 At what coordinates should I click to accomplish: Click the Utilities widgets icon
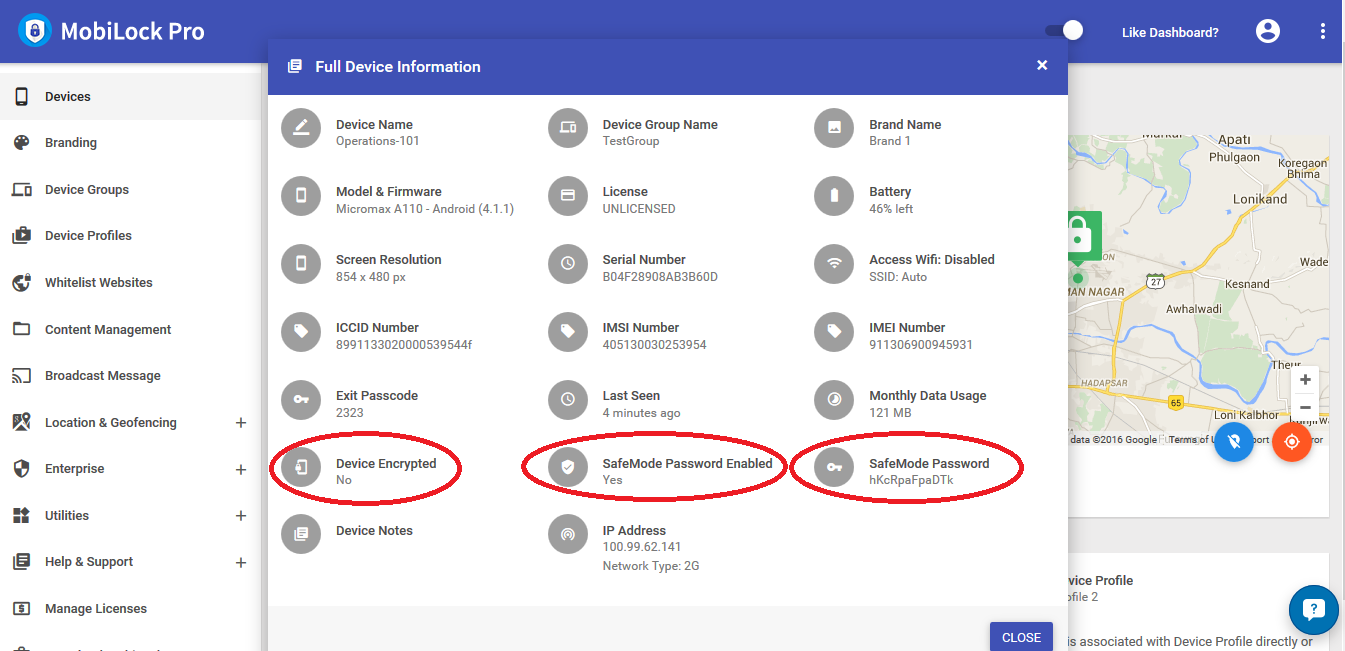click(x=21, y=516)
